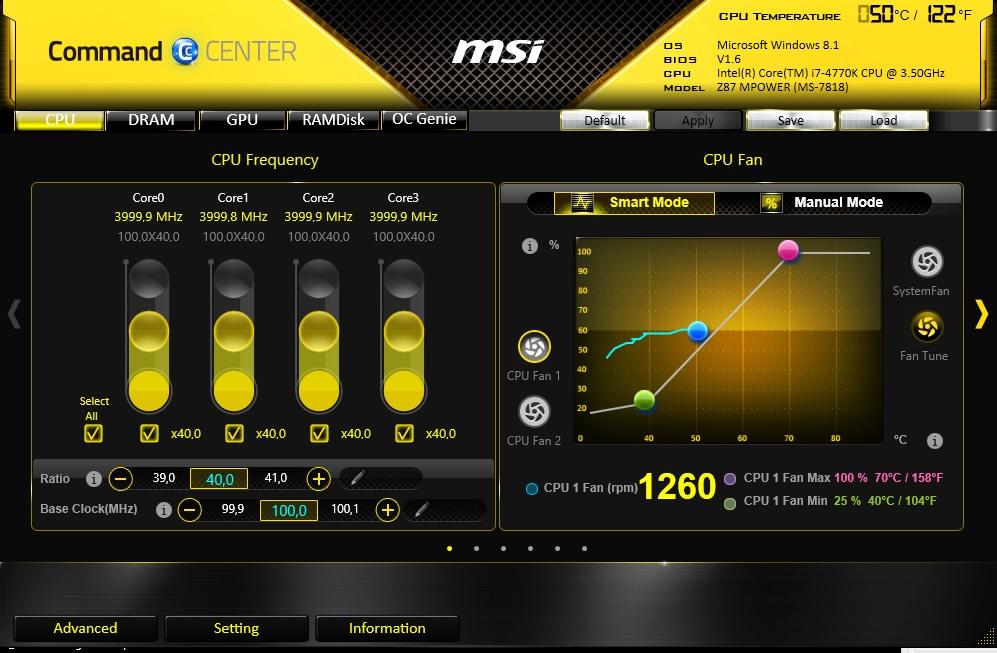Click the blue current temperature point

(698, 331)
